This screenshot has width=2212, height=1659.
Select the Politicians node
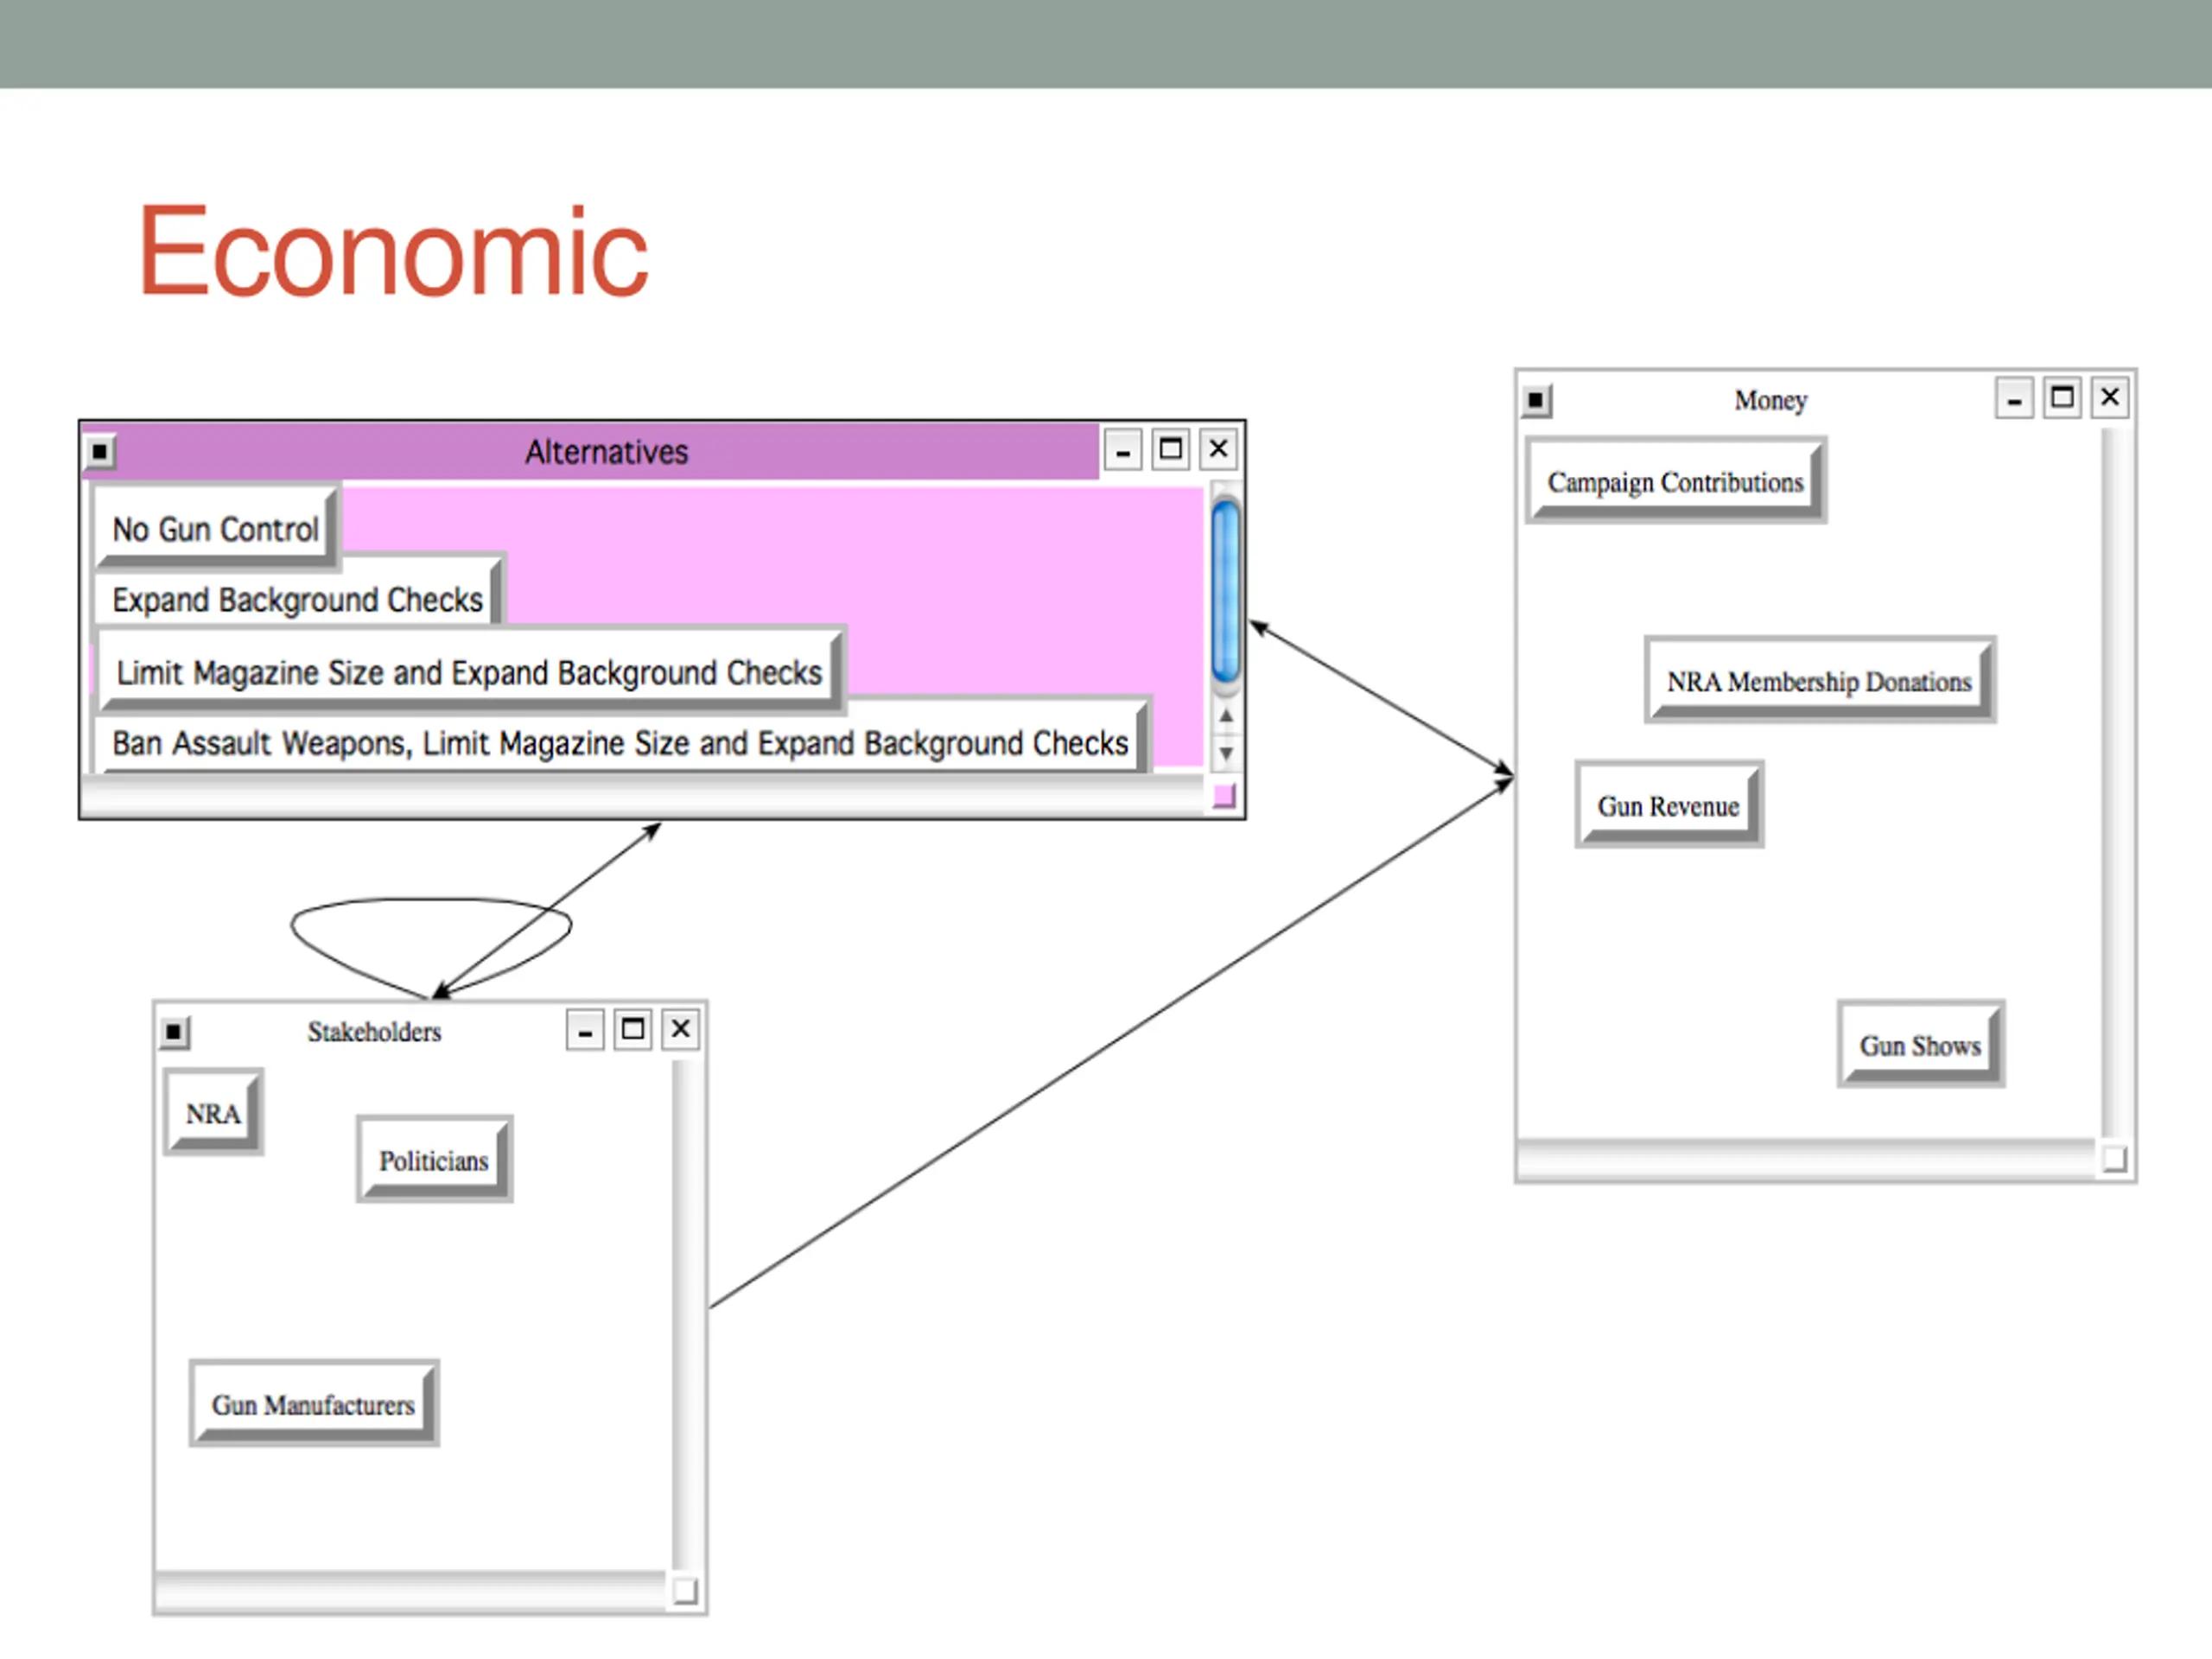tap(433, 1160)
